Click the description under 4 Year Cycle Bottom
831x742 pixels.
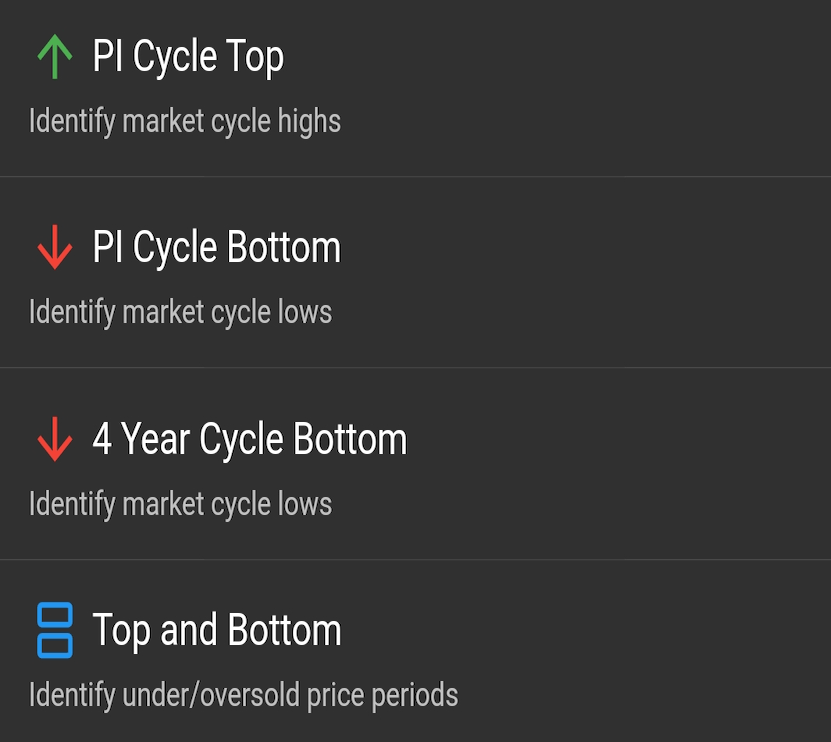180,503
